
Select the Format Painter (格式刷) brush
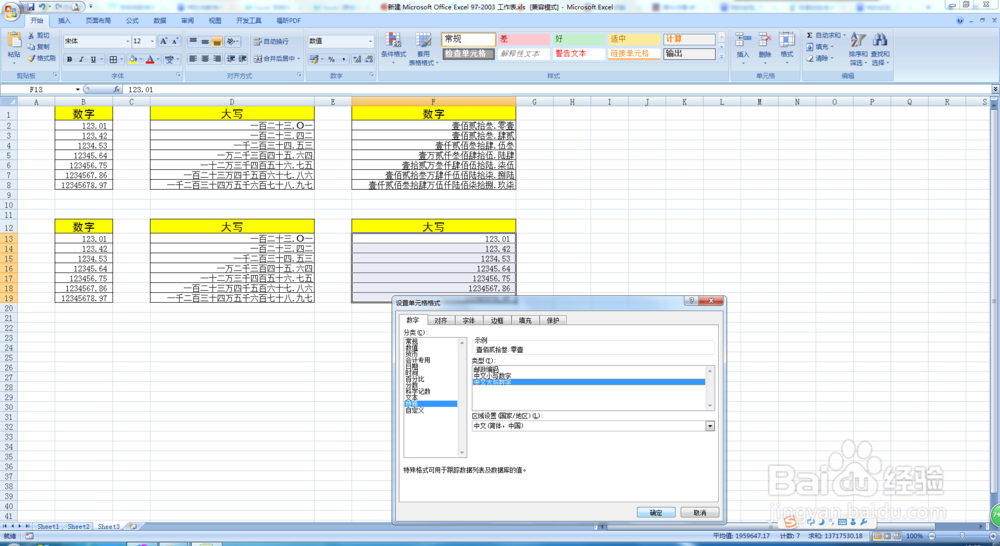coord(31,58)
